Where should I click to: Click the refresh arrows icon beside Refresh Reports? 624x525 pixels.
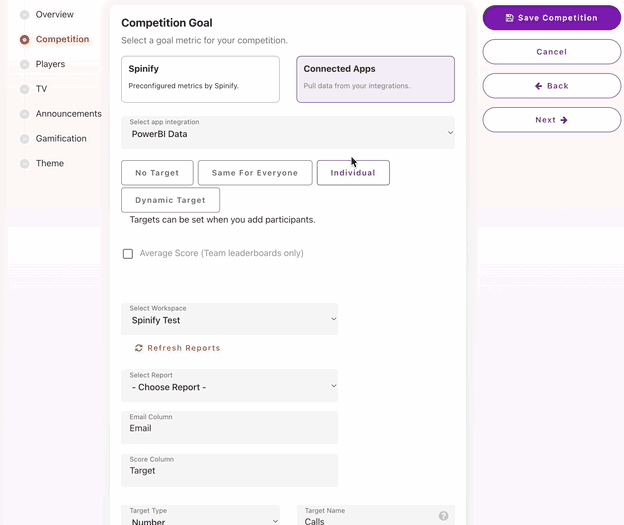click(138, 348)
